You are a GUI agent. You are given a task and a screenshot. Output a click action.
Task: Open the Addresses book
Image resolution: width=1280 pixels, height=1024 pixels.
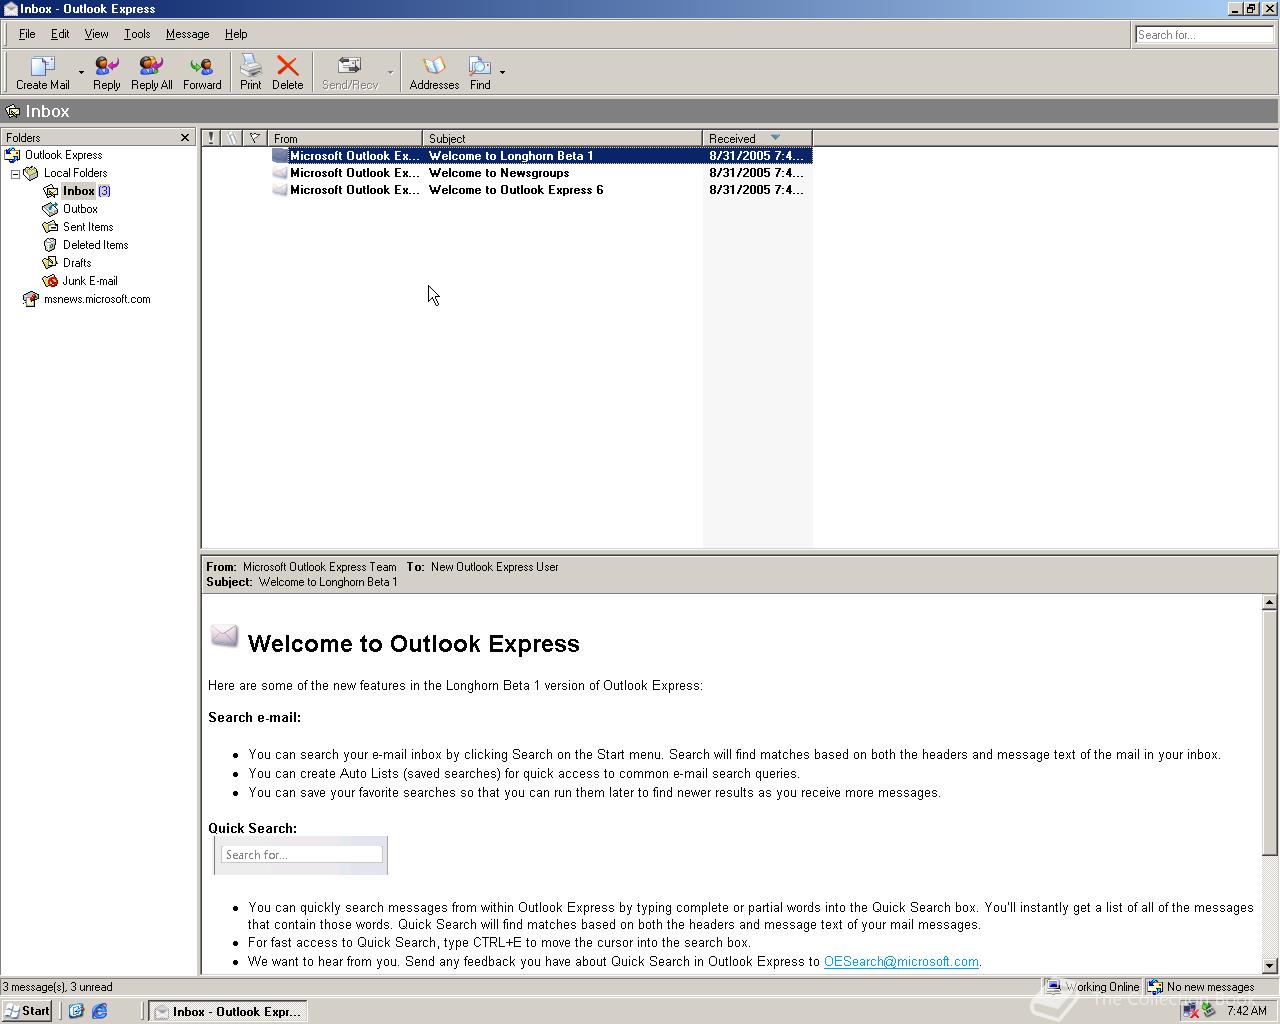coord(434,73)
